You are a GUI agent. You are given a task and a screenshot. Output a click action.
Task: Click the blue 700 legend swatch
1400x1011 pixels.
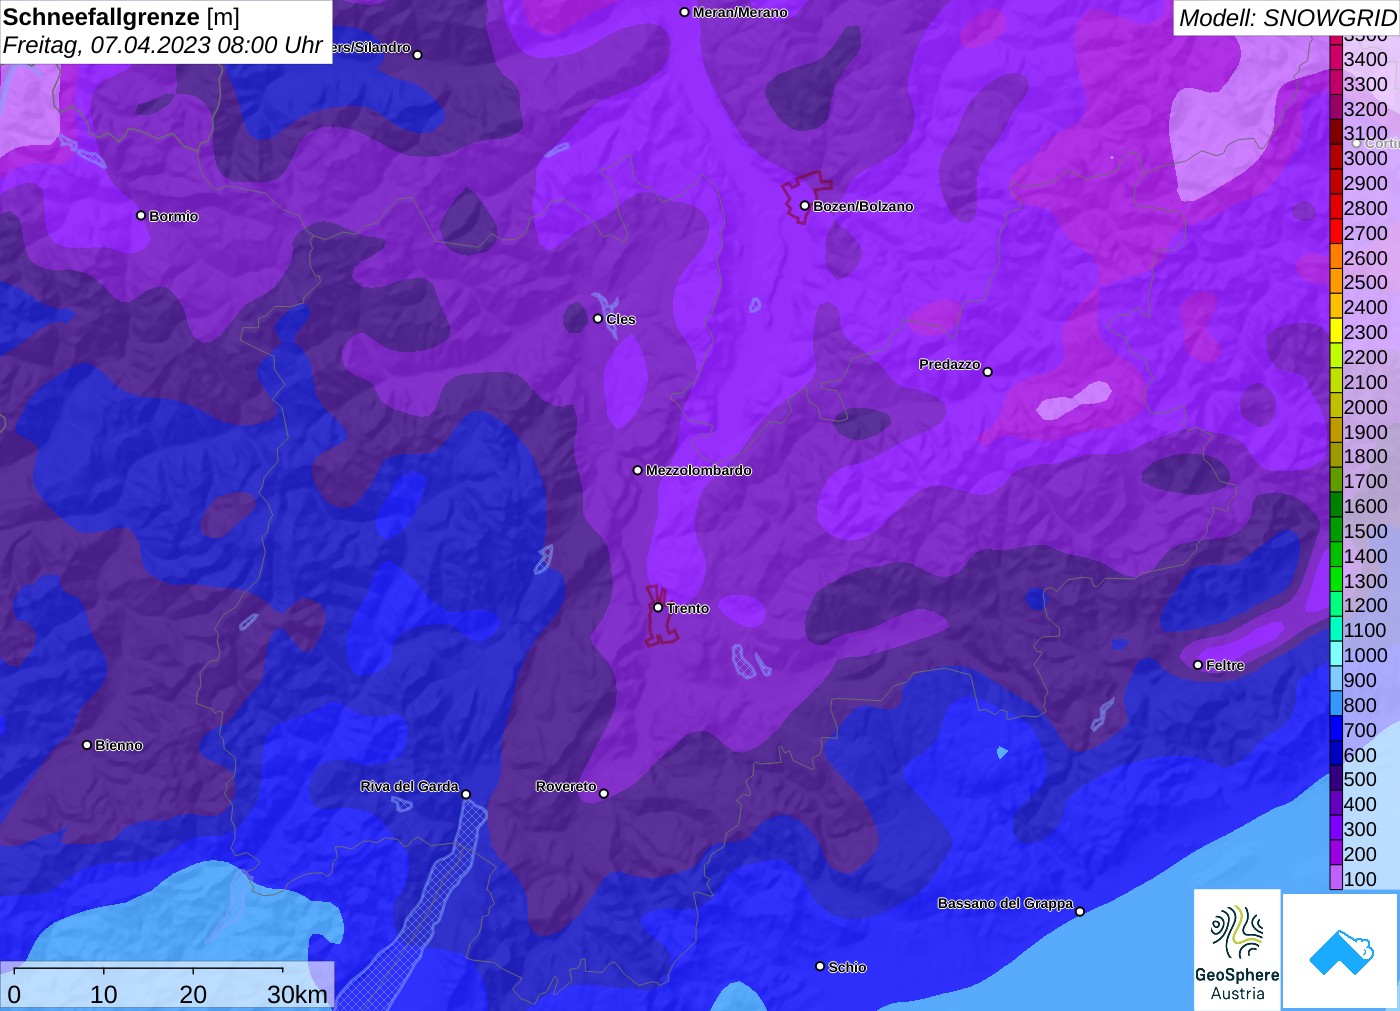pos(1336,730)
